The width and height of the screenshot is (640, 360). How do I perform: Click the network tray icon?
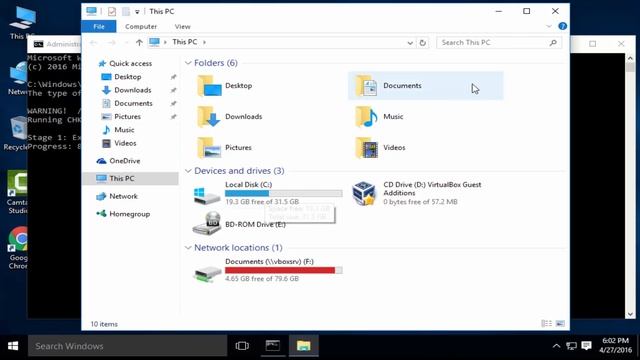pyautogui.click(x=571, y=346)
